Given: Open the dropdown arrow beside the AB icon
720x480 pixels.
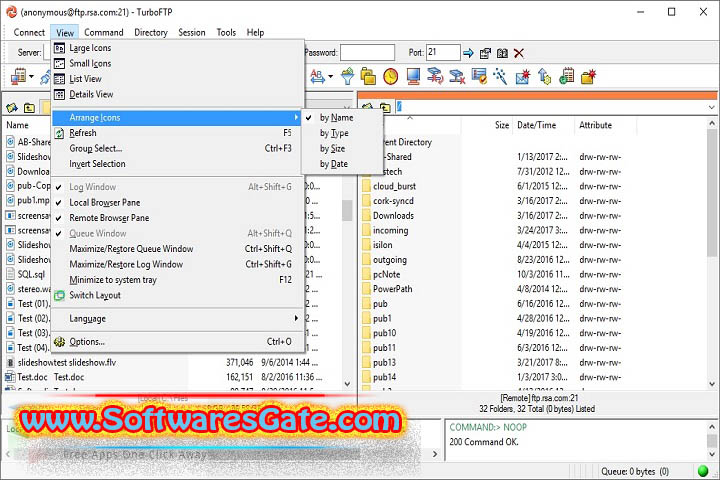Looking at the screenshot, I should [x=331, y=76].
